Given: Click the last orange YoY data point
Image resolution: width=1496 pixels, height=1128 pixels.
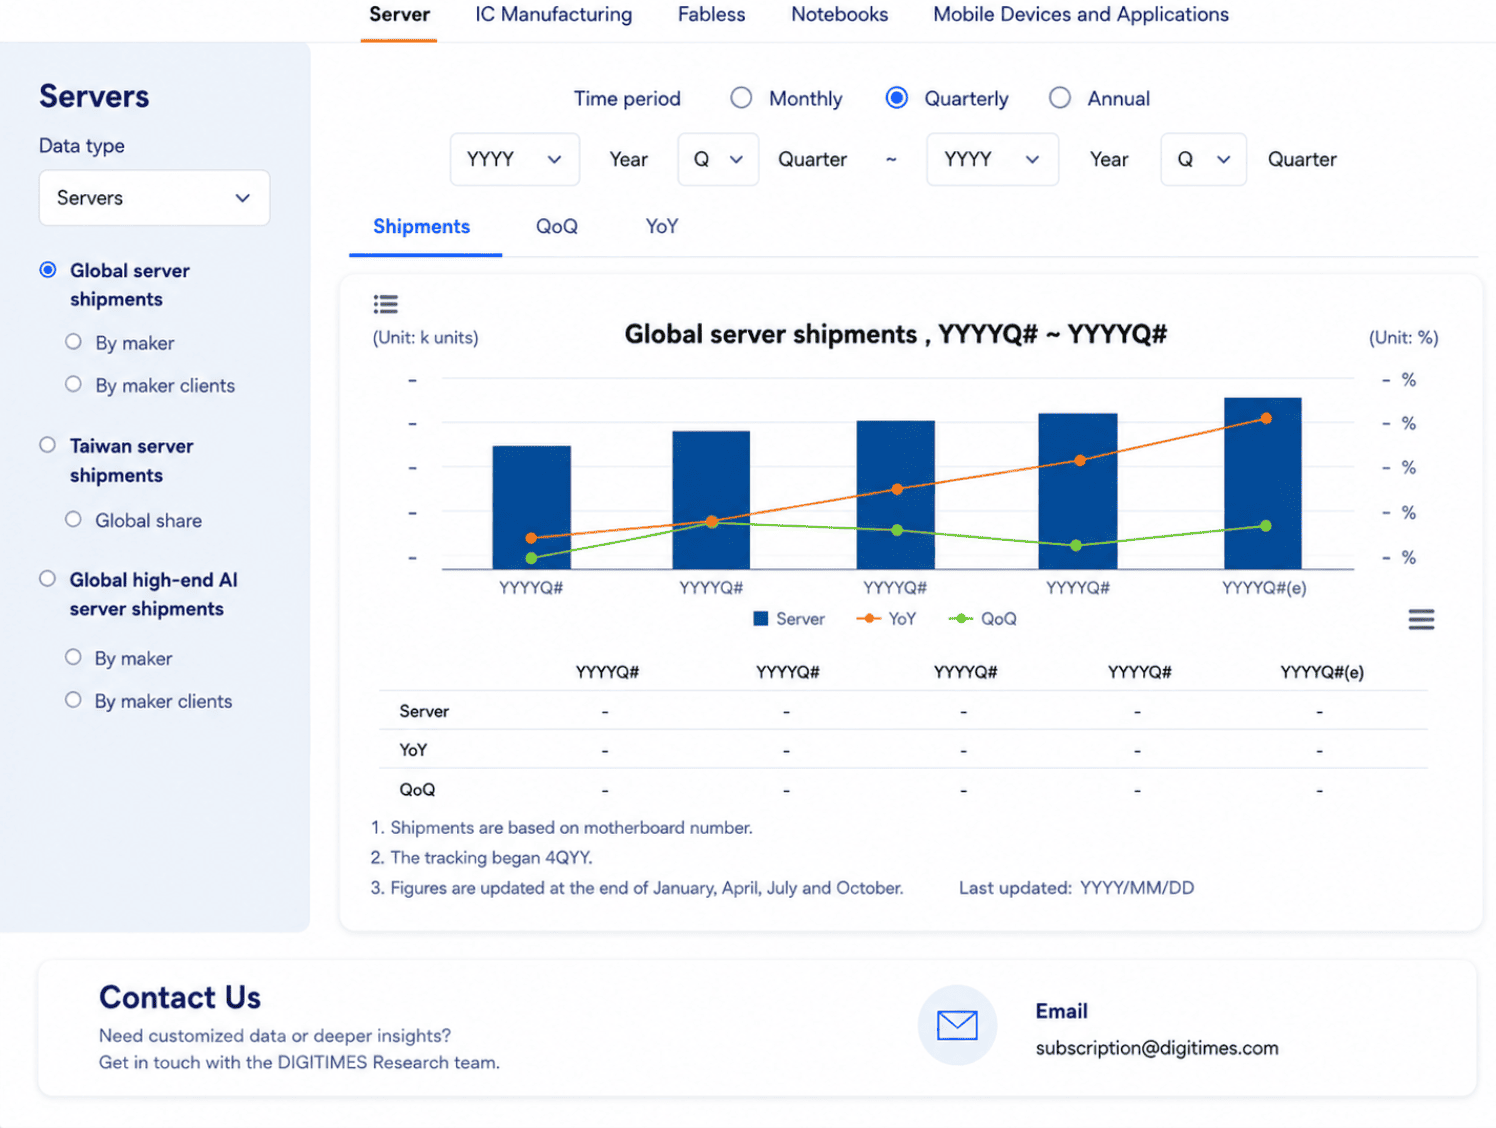Looking at the screenshot, I should pyautogui.click(x=1266, y=418).
